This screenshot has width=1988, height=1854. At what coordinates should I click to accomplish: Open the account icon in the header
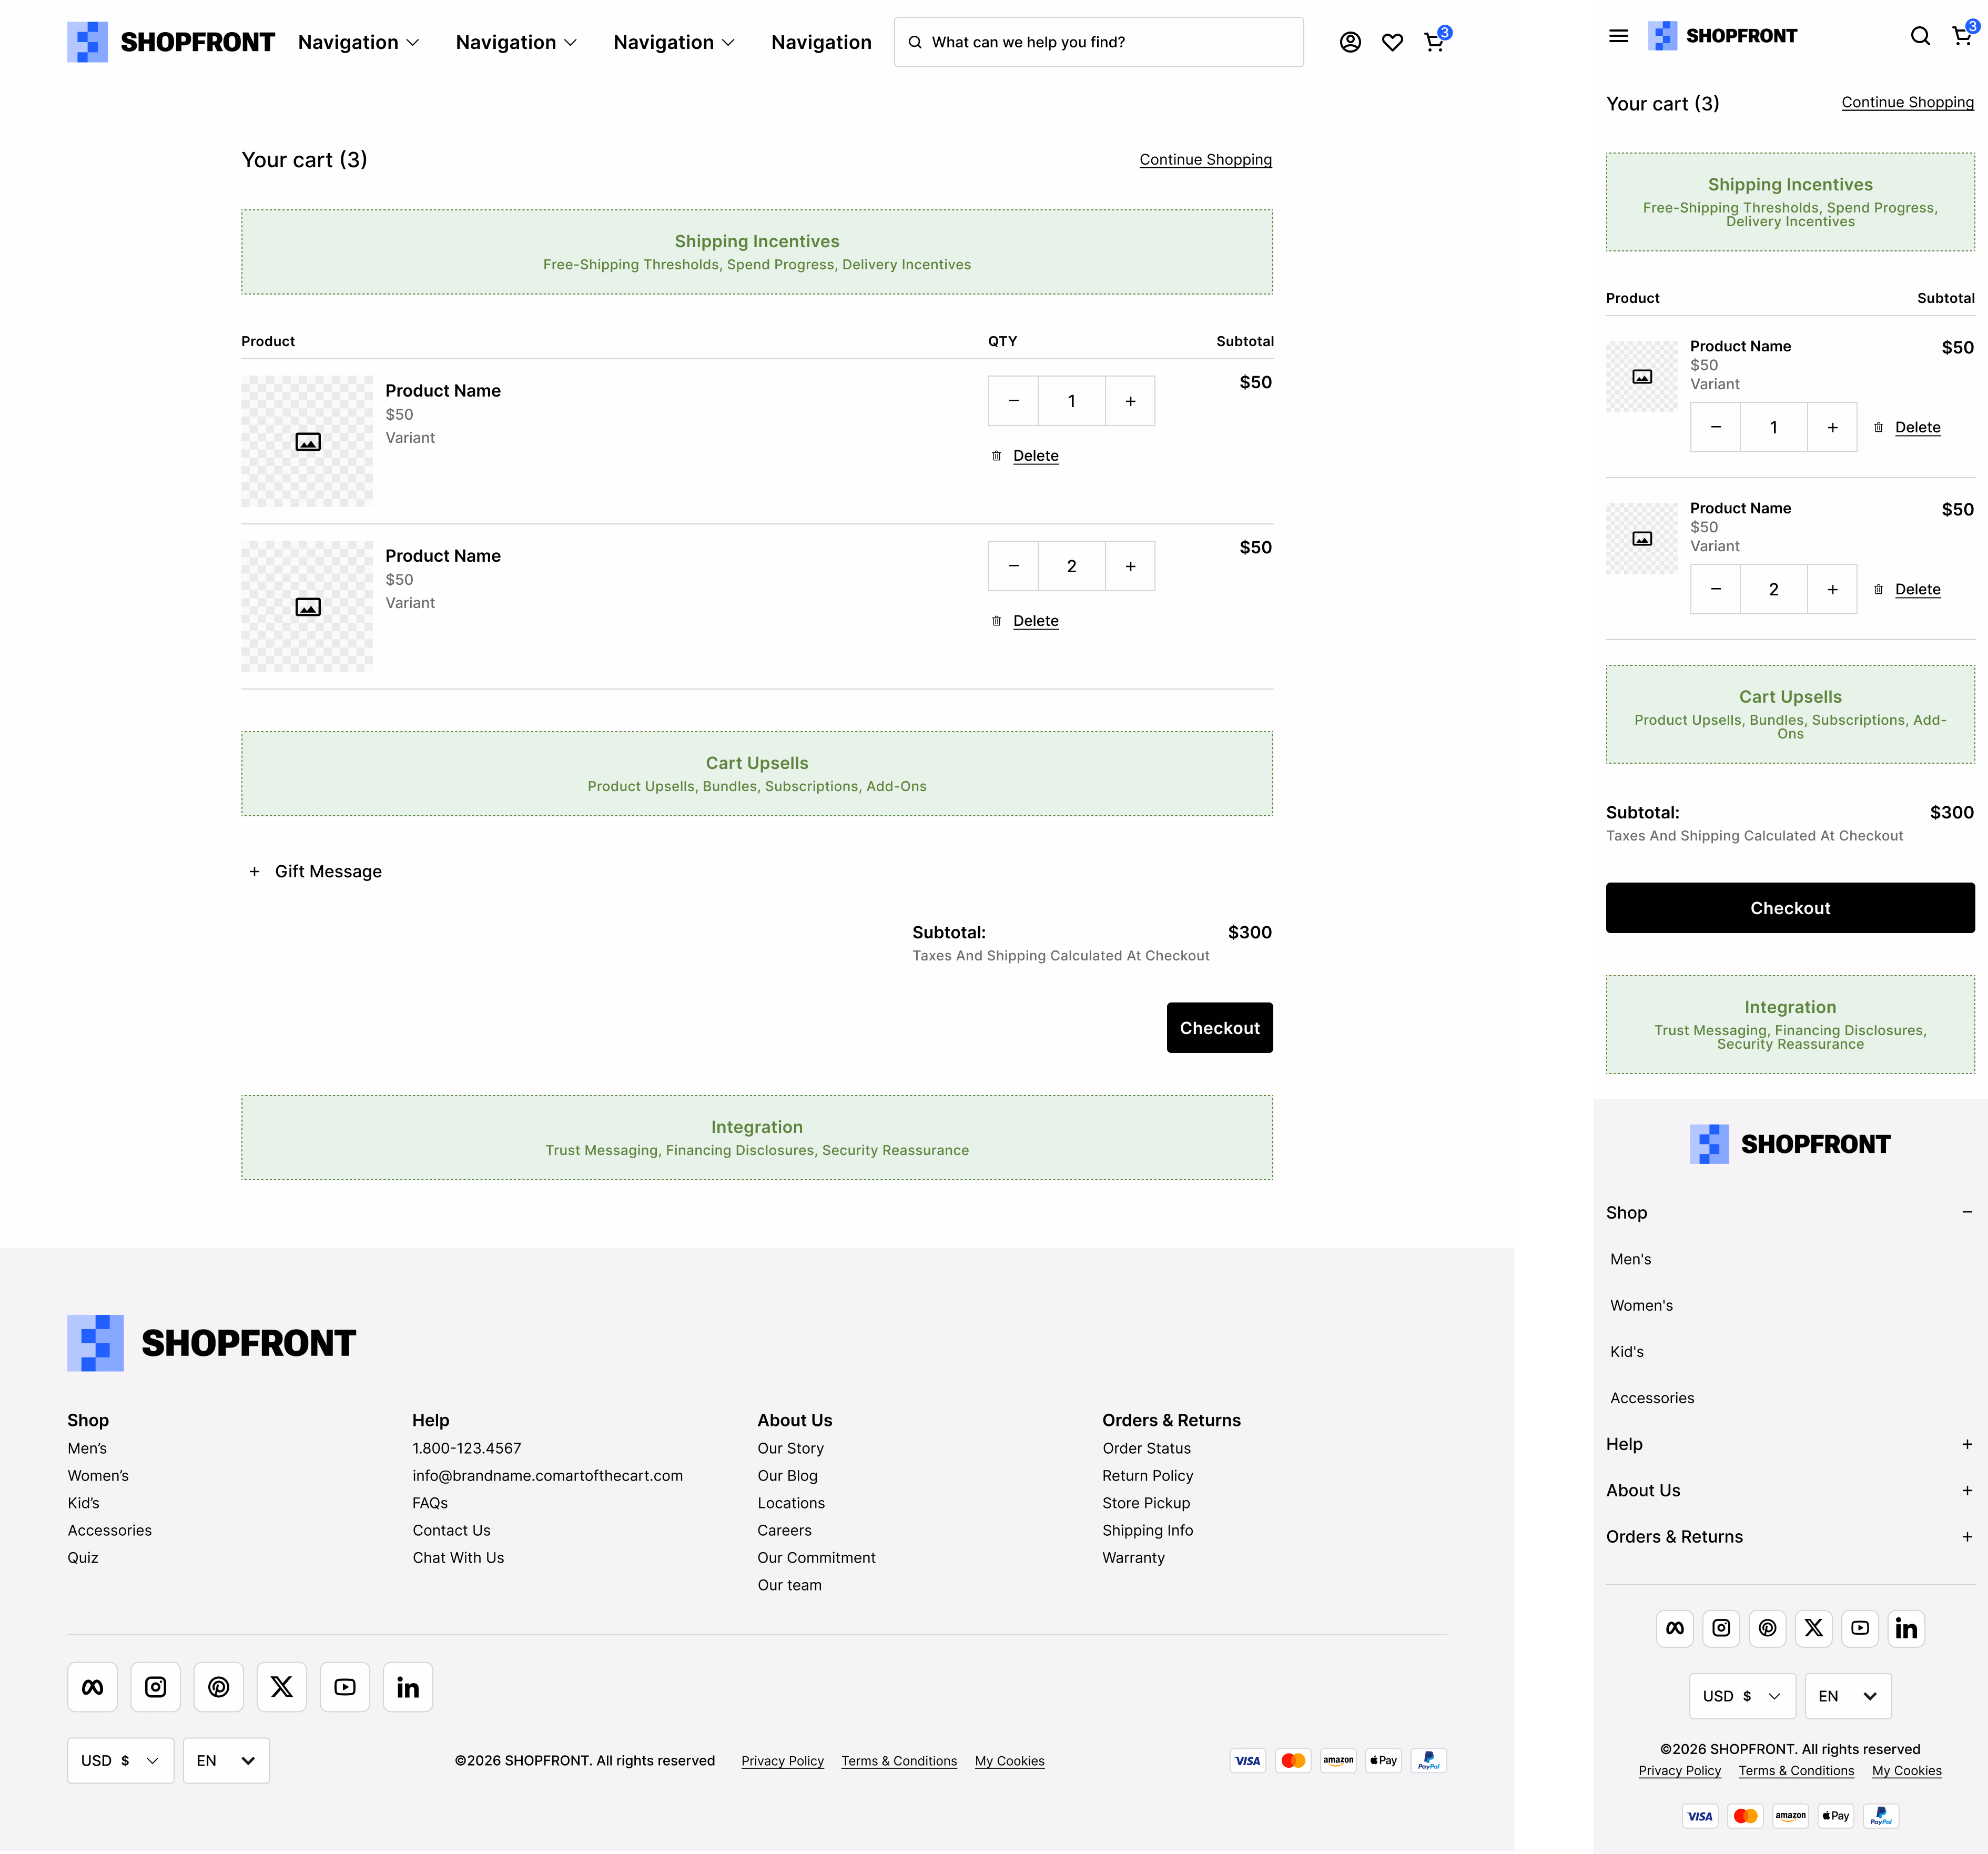coord(1350,42)
